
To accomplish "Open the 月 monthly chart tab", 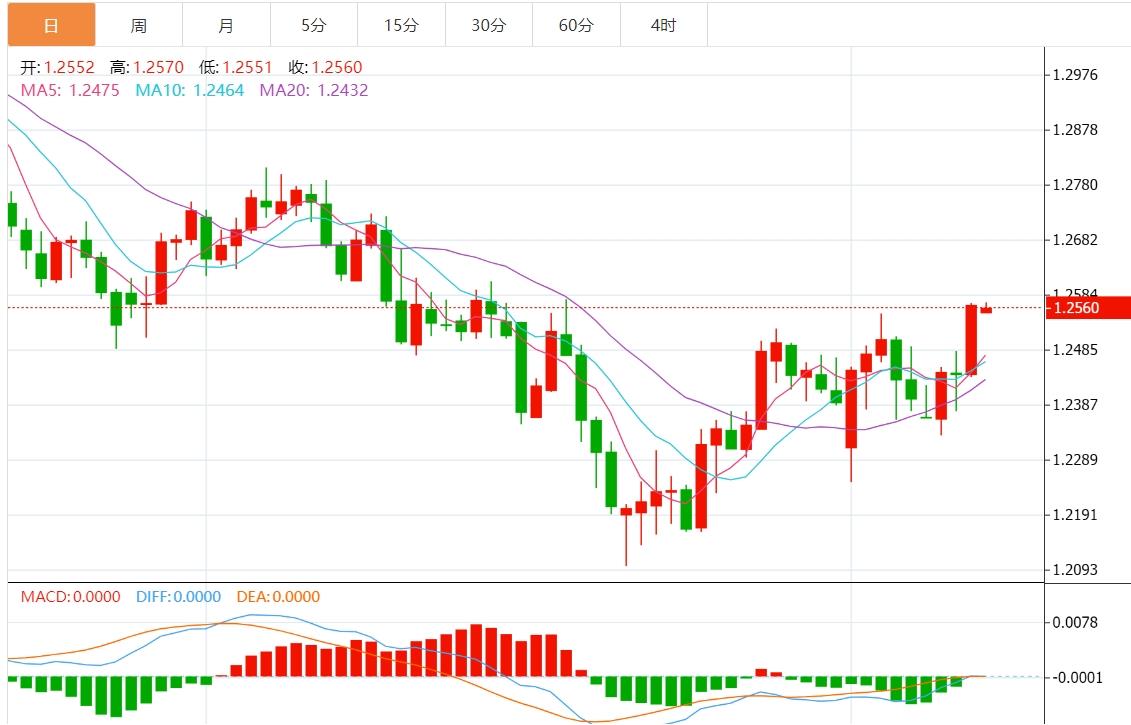I will pyautogui.click(x=226, y=25).
